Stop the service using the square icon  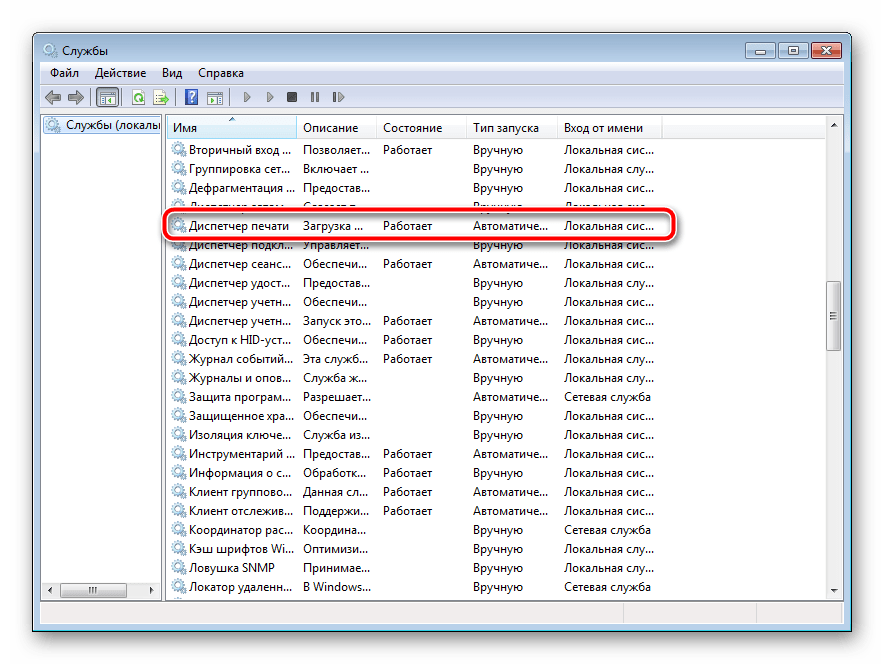(292, 97)
